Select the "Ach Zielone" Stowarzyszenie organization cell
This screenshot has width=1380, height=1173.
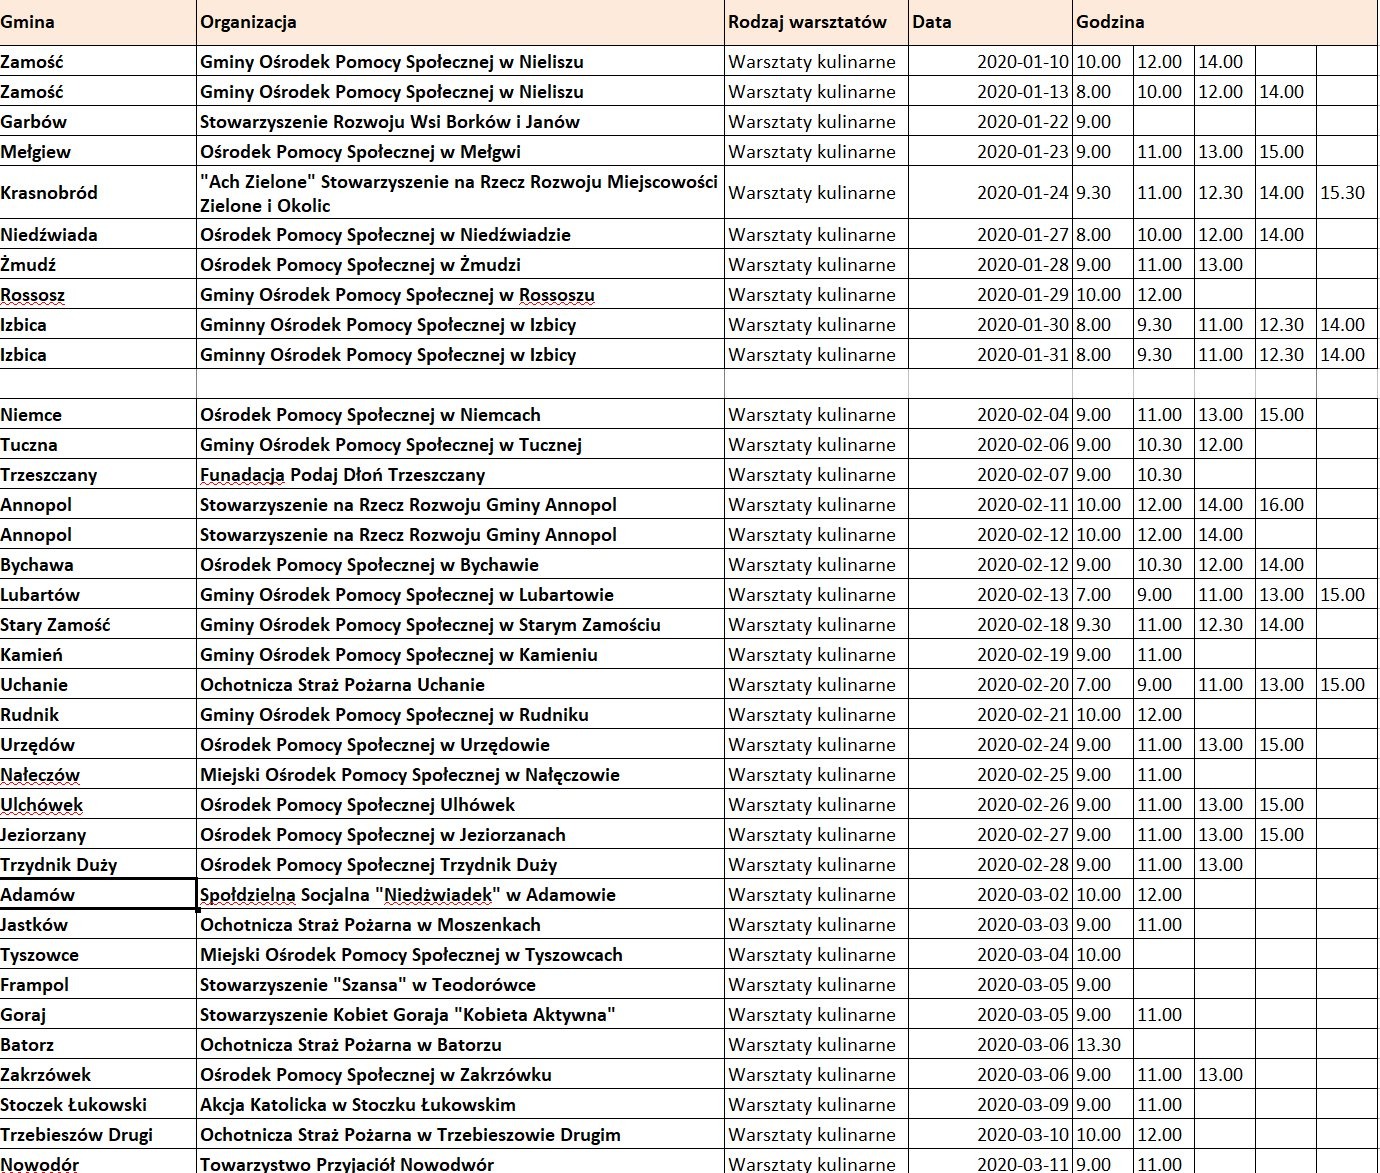(x=460, y=193)
